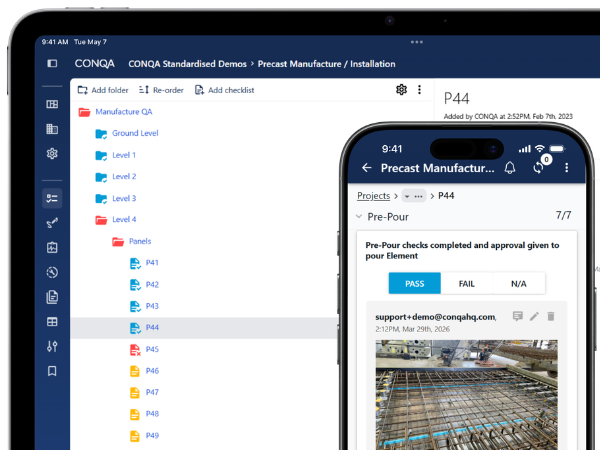The width and height of the screenshot is (600, 450).
Task: Open the breadcrumb ellipsis dropdown
Action: point(413,196)
